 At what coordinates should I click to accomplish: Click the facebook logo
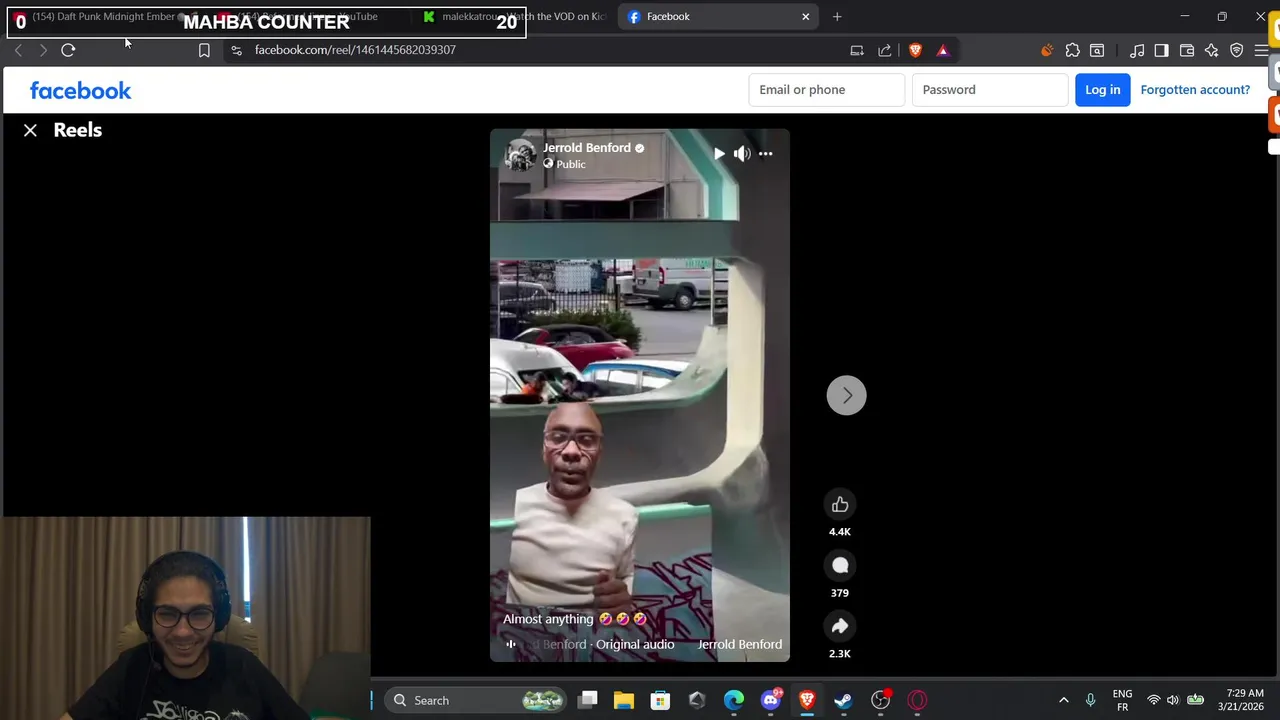coord(80,90)
